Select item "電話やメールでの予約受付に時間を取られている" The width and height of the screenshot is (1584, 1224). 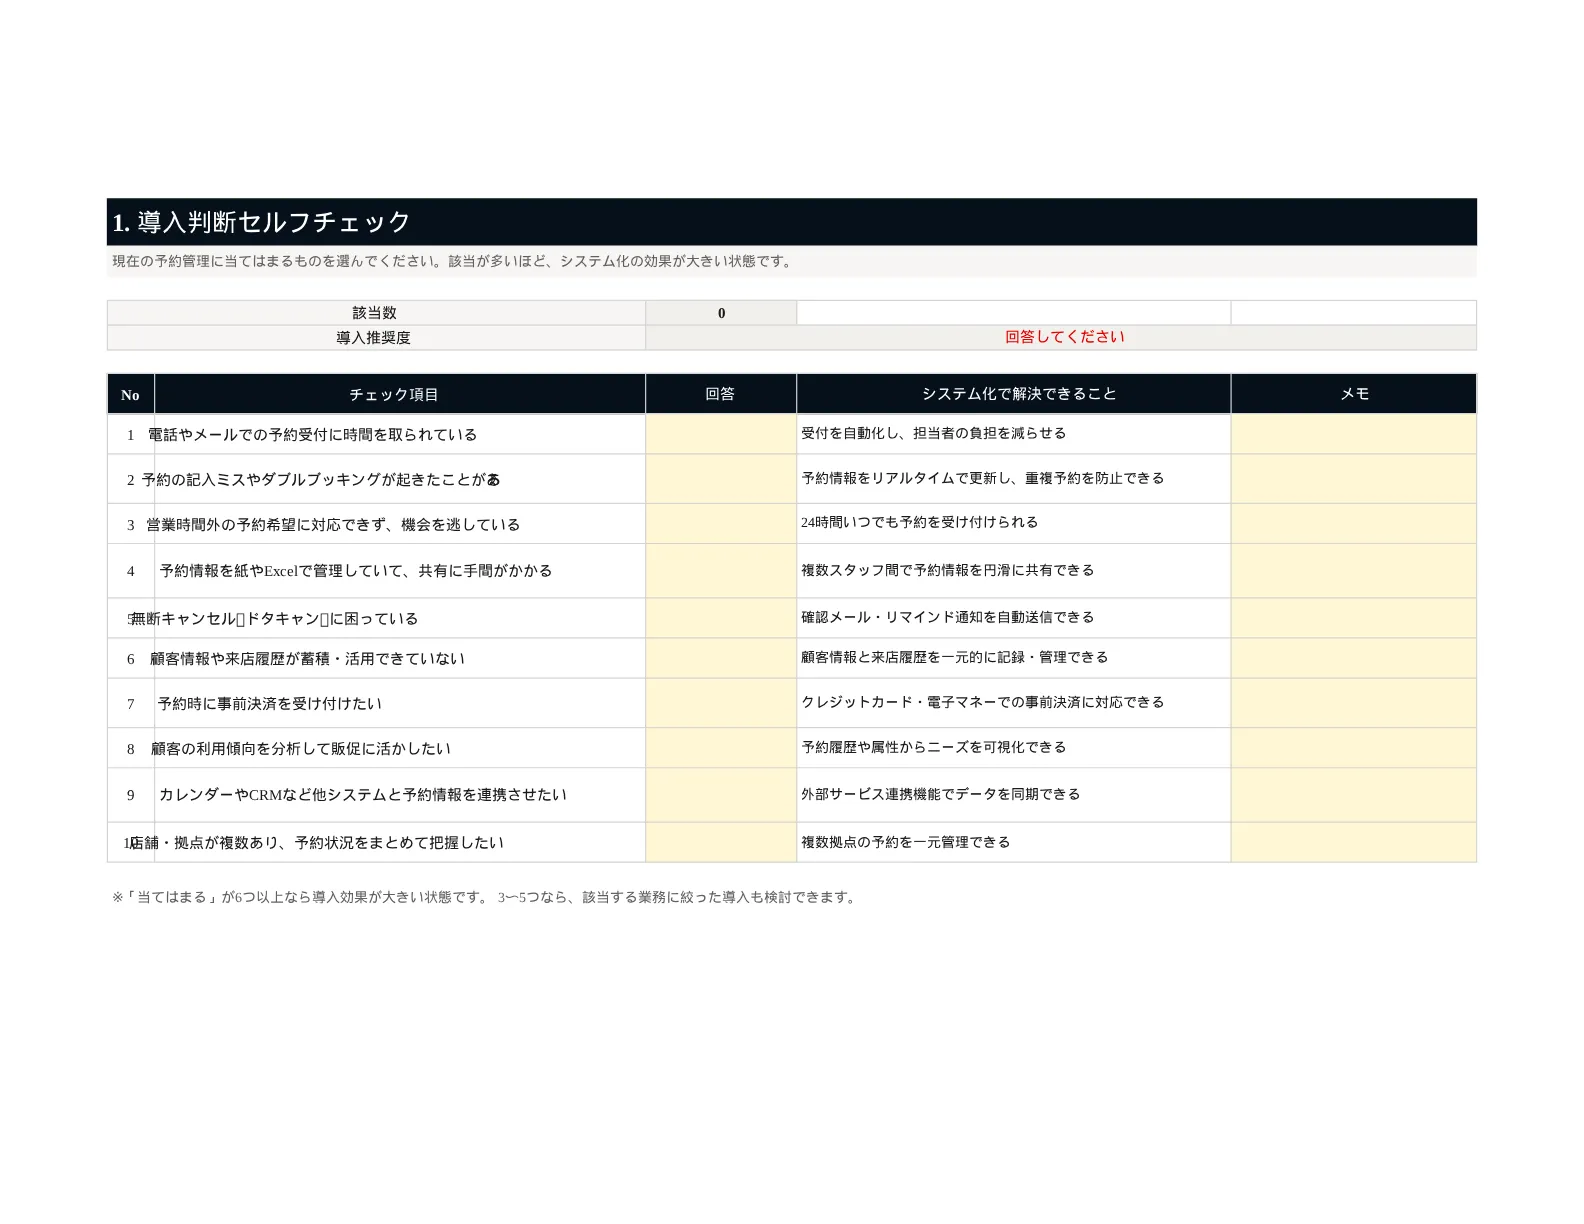click(312, 435)
